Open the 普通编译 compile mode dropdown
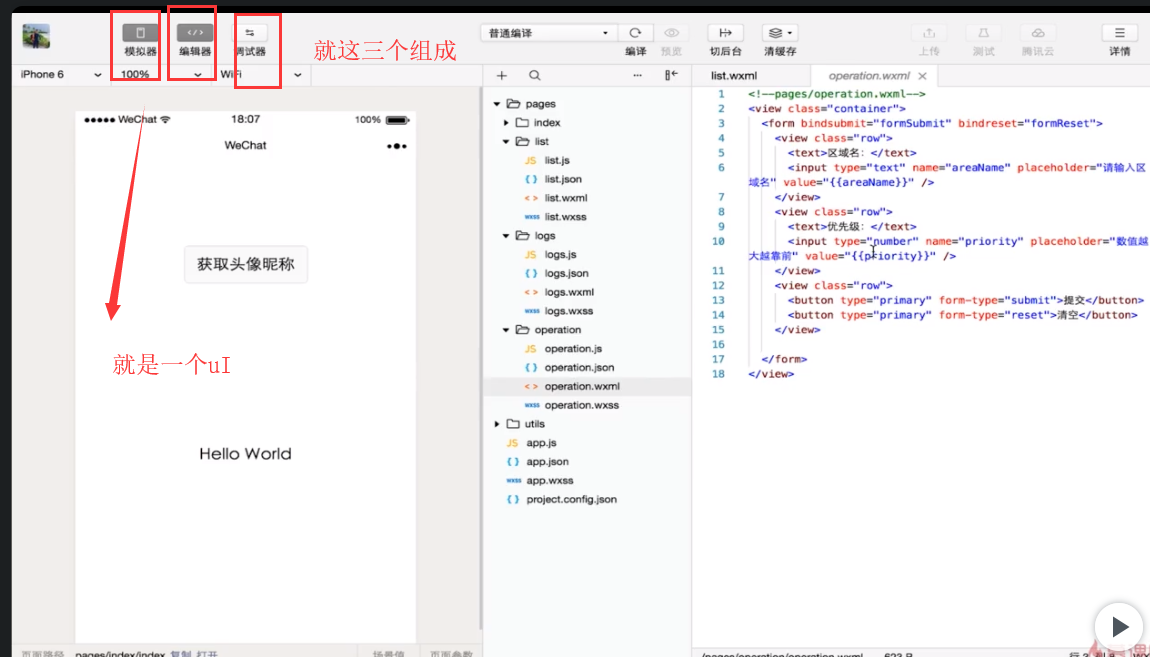Image resolution: width=1150 pixels, height=657 pixels. [x=549, y=33]
